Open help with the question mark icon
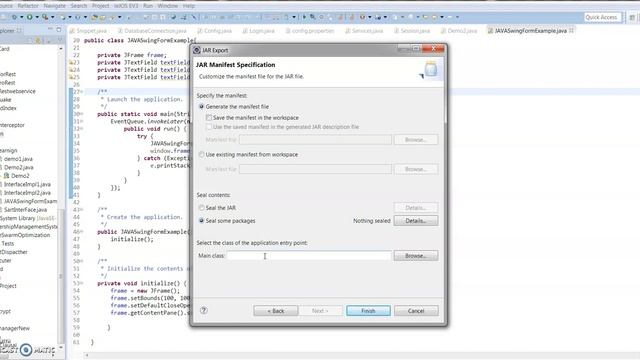The height and width of the screenshot is (360, 640). point(204,311)
